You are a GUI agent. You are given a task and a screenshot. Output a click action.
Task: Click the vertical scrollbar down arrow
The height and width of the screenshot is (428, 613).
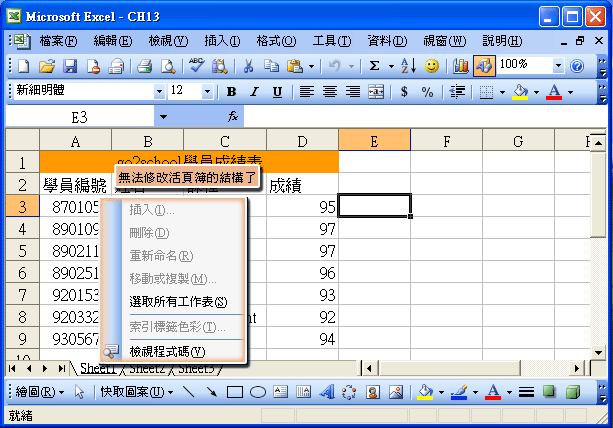click(x=598, y=352)
